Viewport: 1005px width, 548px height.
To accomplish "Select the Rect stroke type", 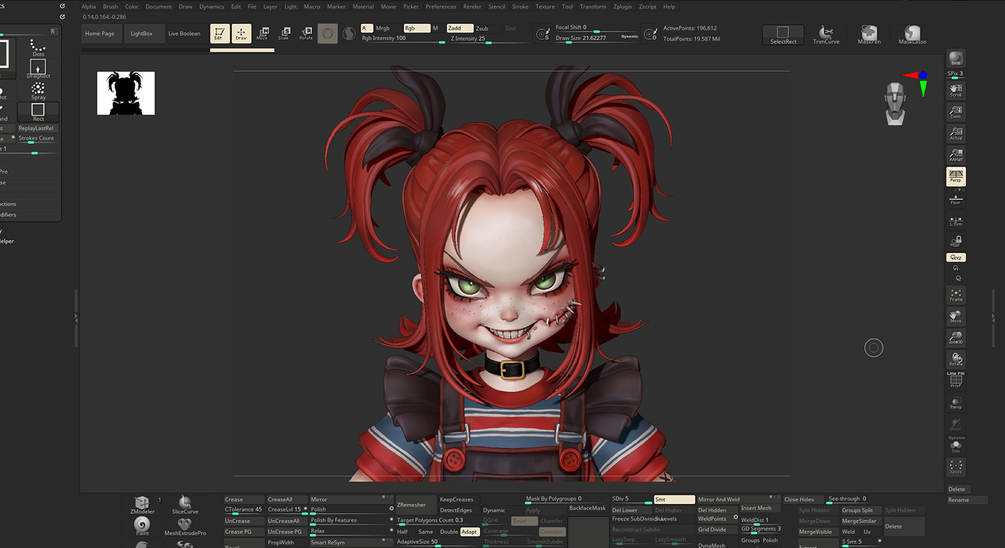I will [38, 112].
